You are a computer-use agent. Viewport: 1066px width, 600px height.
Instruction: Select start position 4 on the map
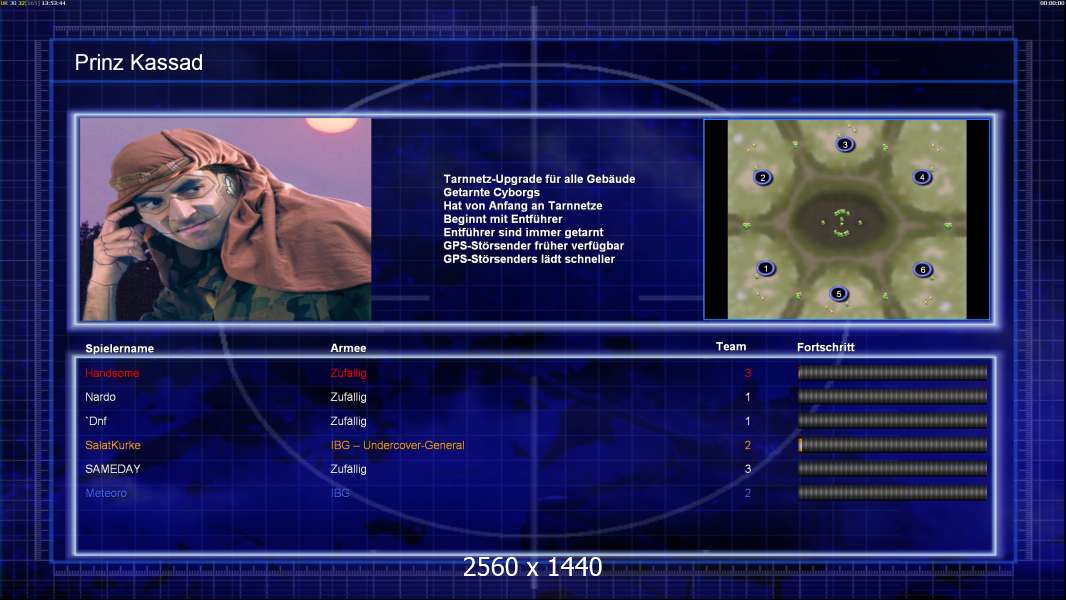coord(922,177)
